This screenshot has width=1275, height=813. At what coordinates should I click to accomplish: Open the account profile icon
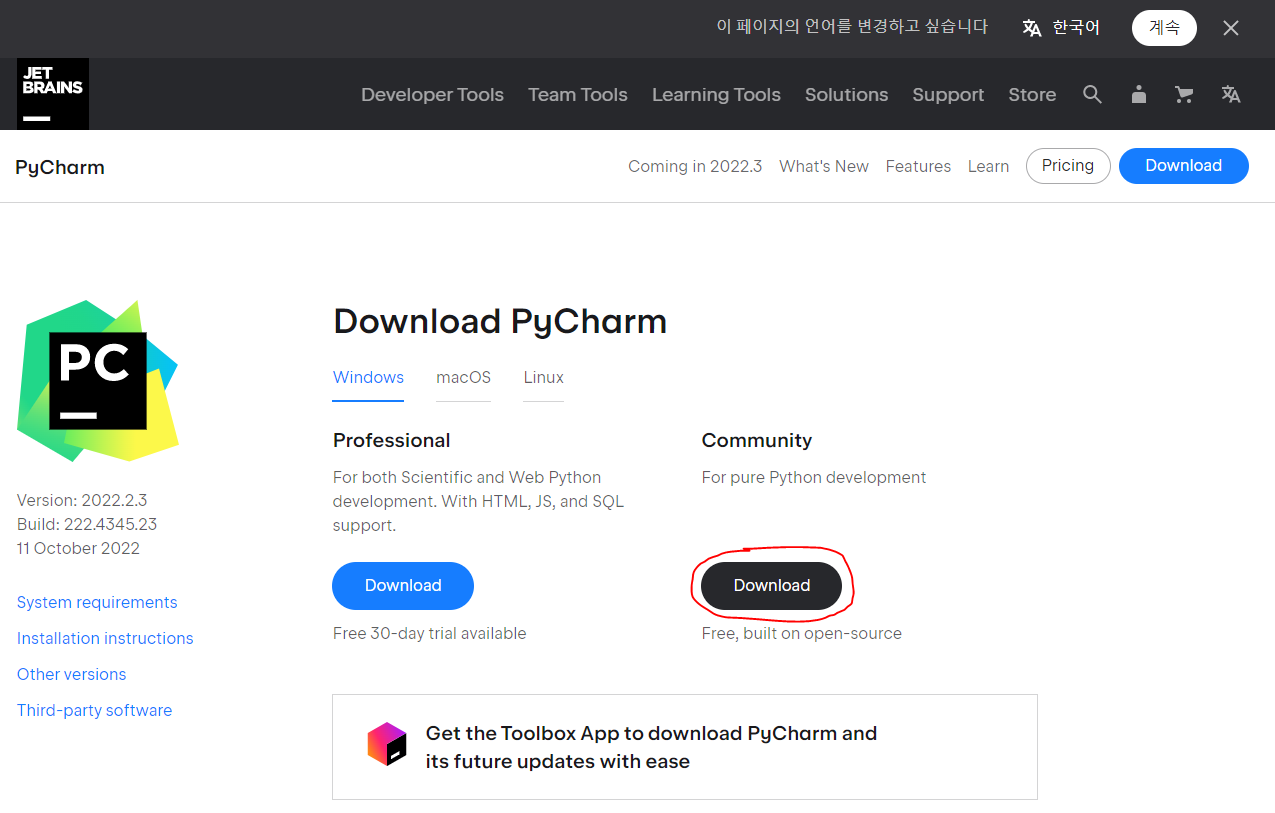(x=1139, y=94)
